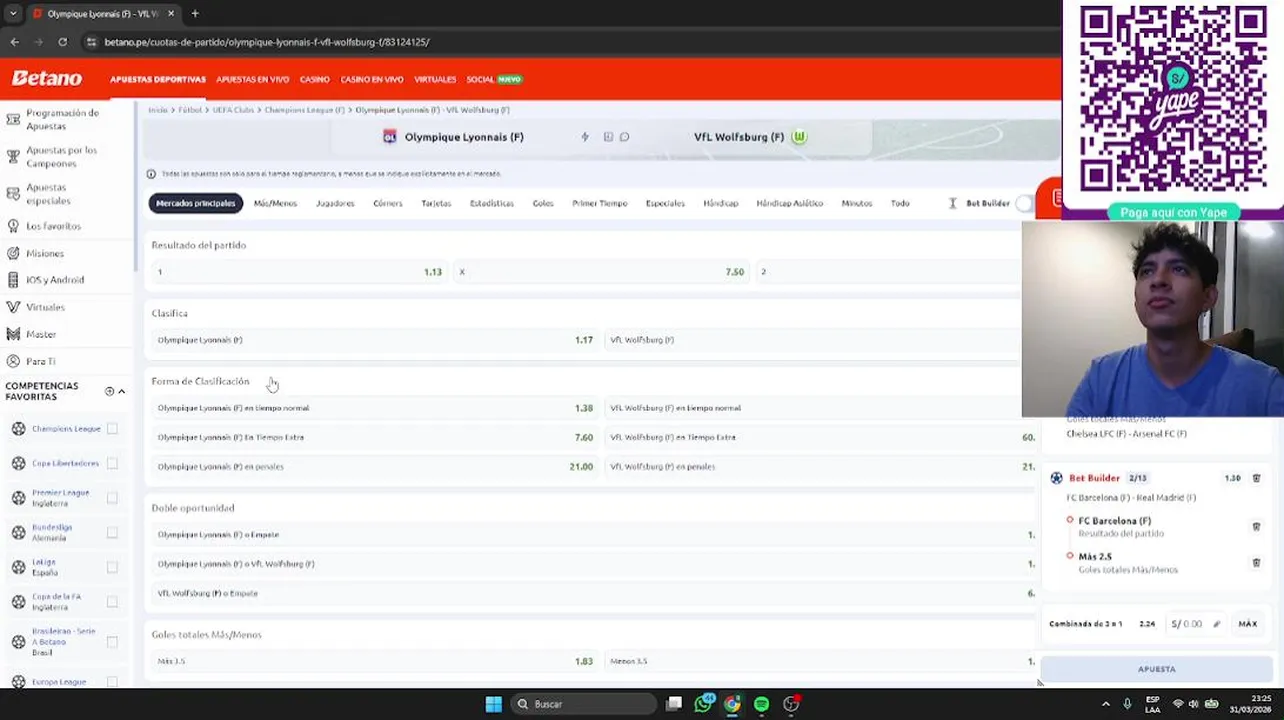The width and height of the screenshot is (1284, 720).
Task: Click the chat bubble icon in match header
Action: pos(624,137)
